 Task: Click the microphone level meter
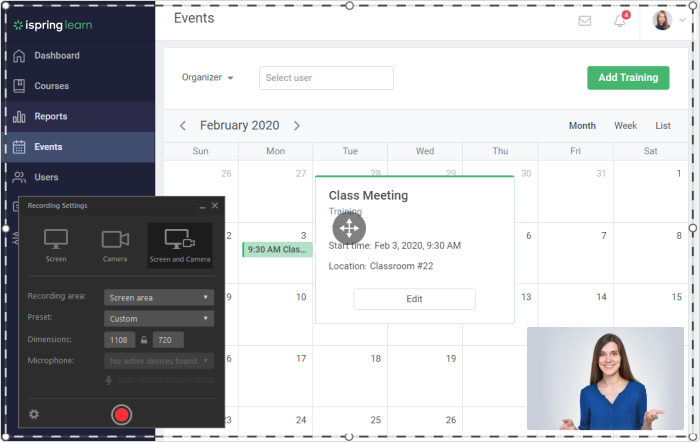click(166, 380)
